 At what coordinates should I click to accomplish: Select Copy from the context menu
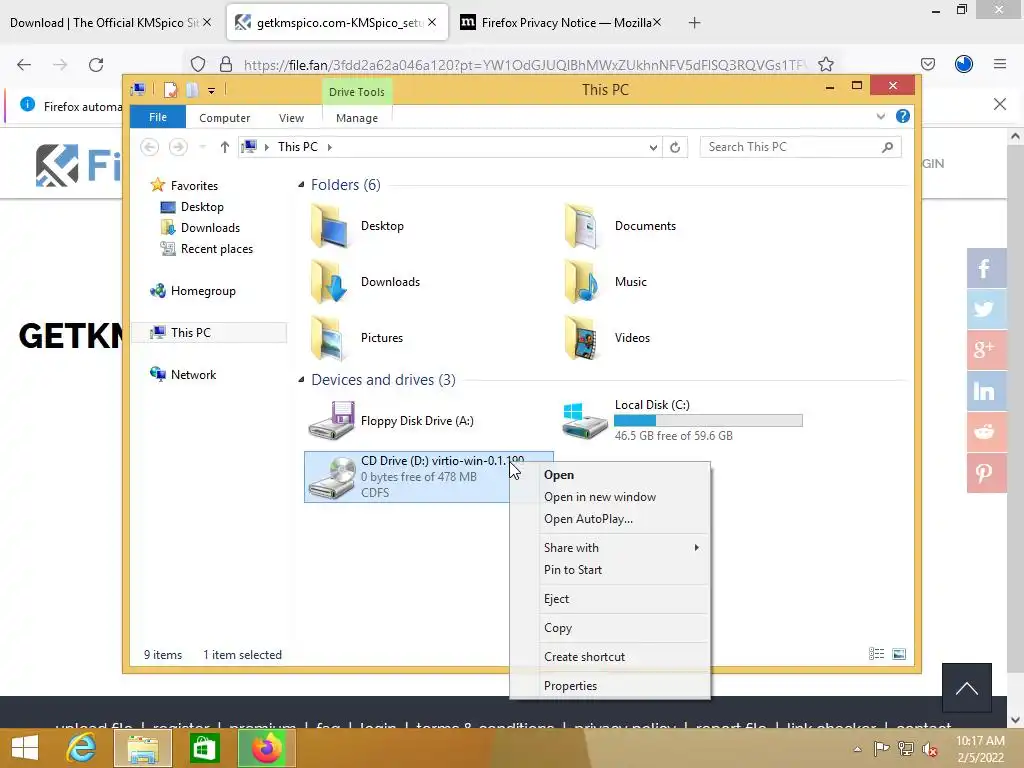pyautogui.click(x=557, y=628)
